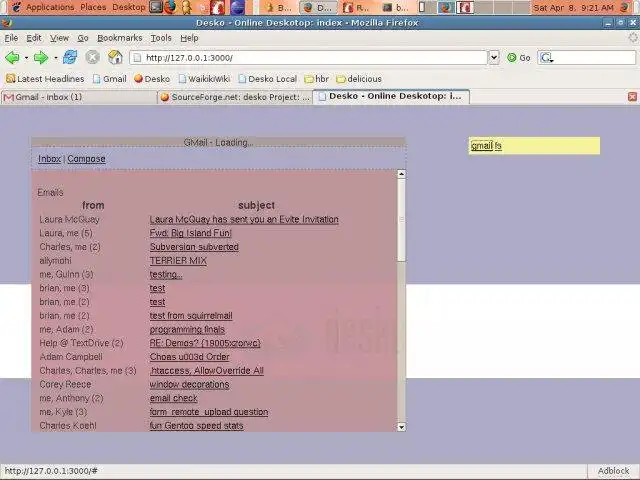This screenshot has width=640, height=480.
Task: Click the email list scroll down arrow
Action: (401, 427)
